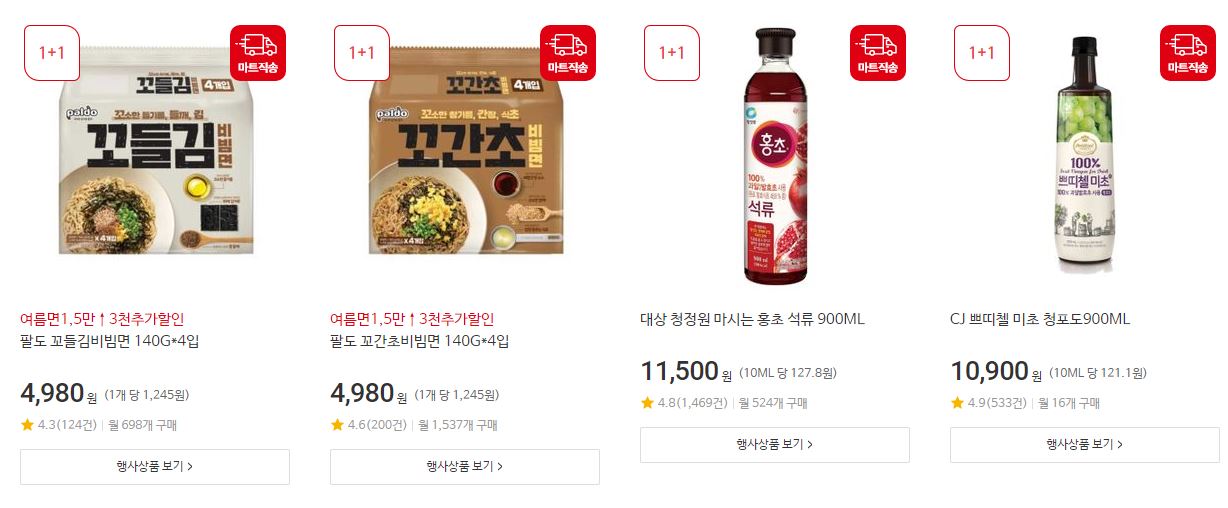This screenshot has width=1228, height=508.
Task: Click the 1+1 badge on 홍초 석류
Action: click(x=672, y=53)
